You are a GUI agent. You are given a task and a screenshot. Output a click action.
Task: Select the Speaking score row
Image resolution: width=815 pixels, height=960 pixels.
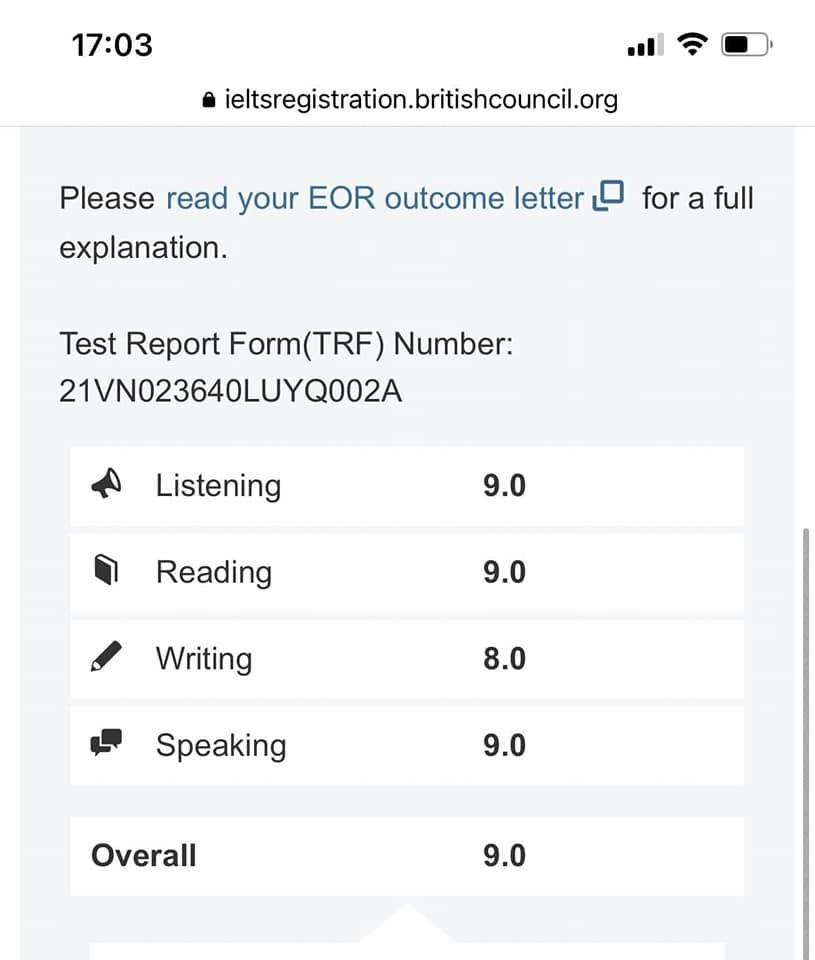pos(406,745)
